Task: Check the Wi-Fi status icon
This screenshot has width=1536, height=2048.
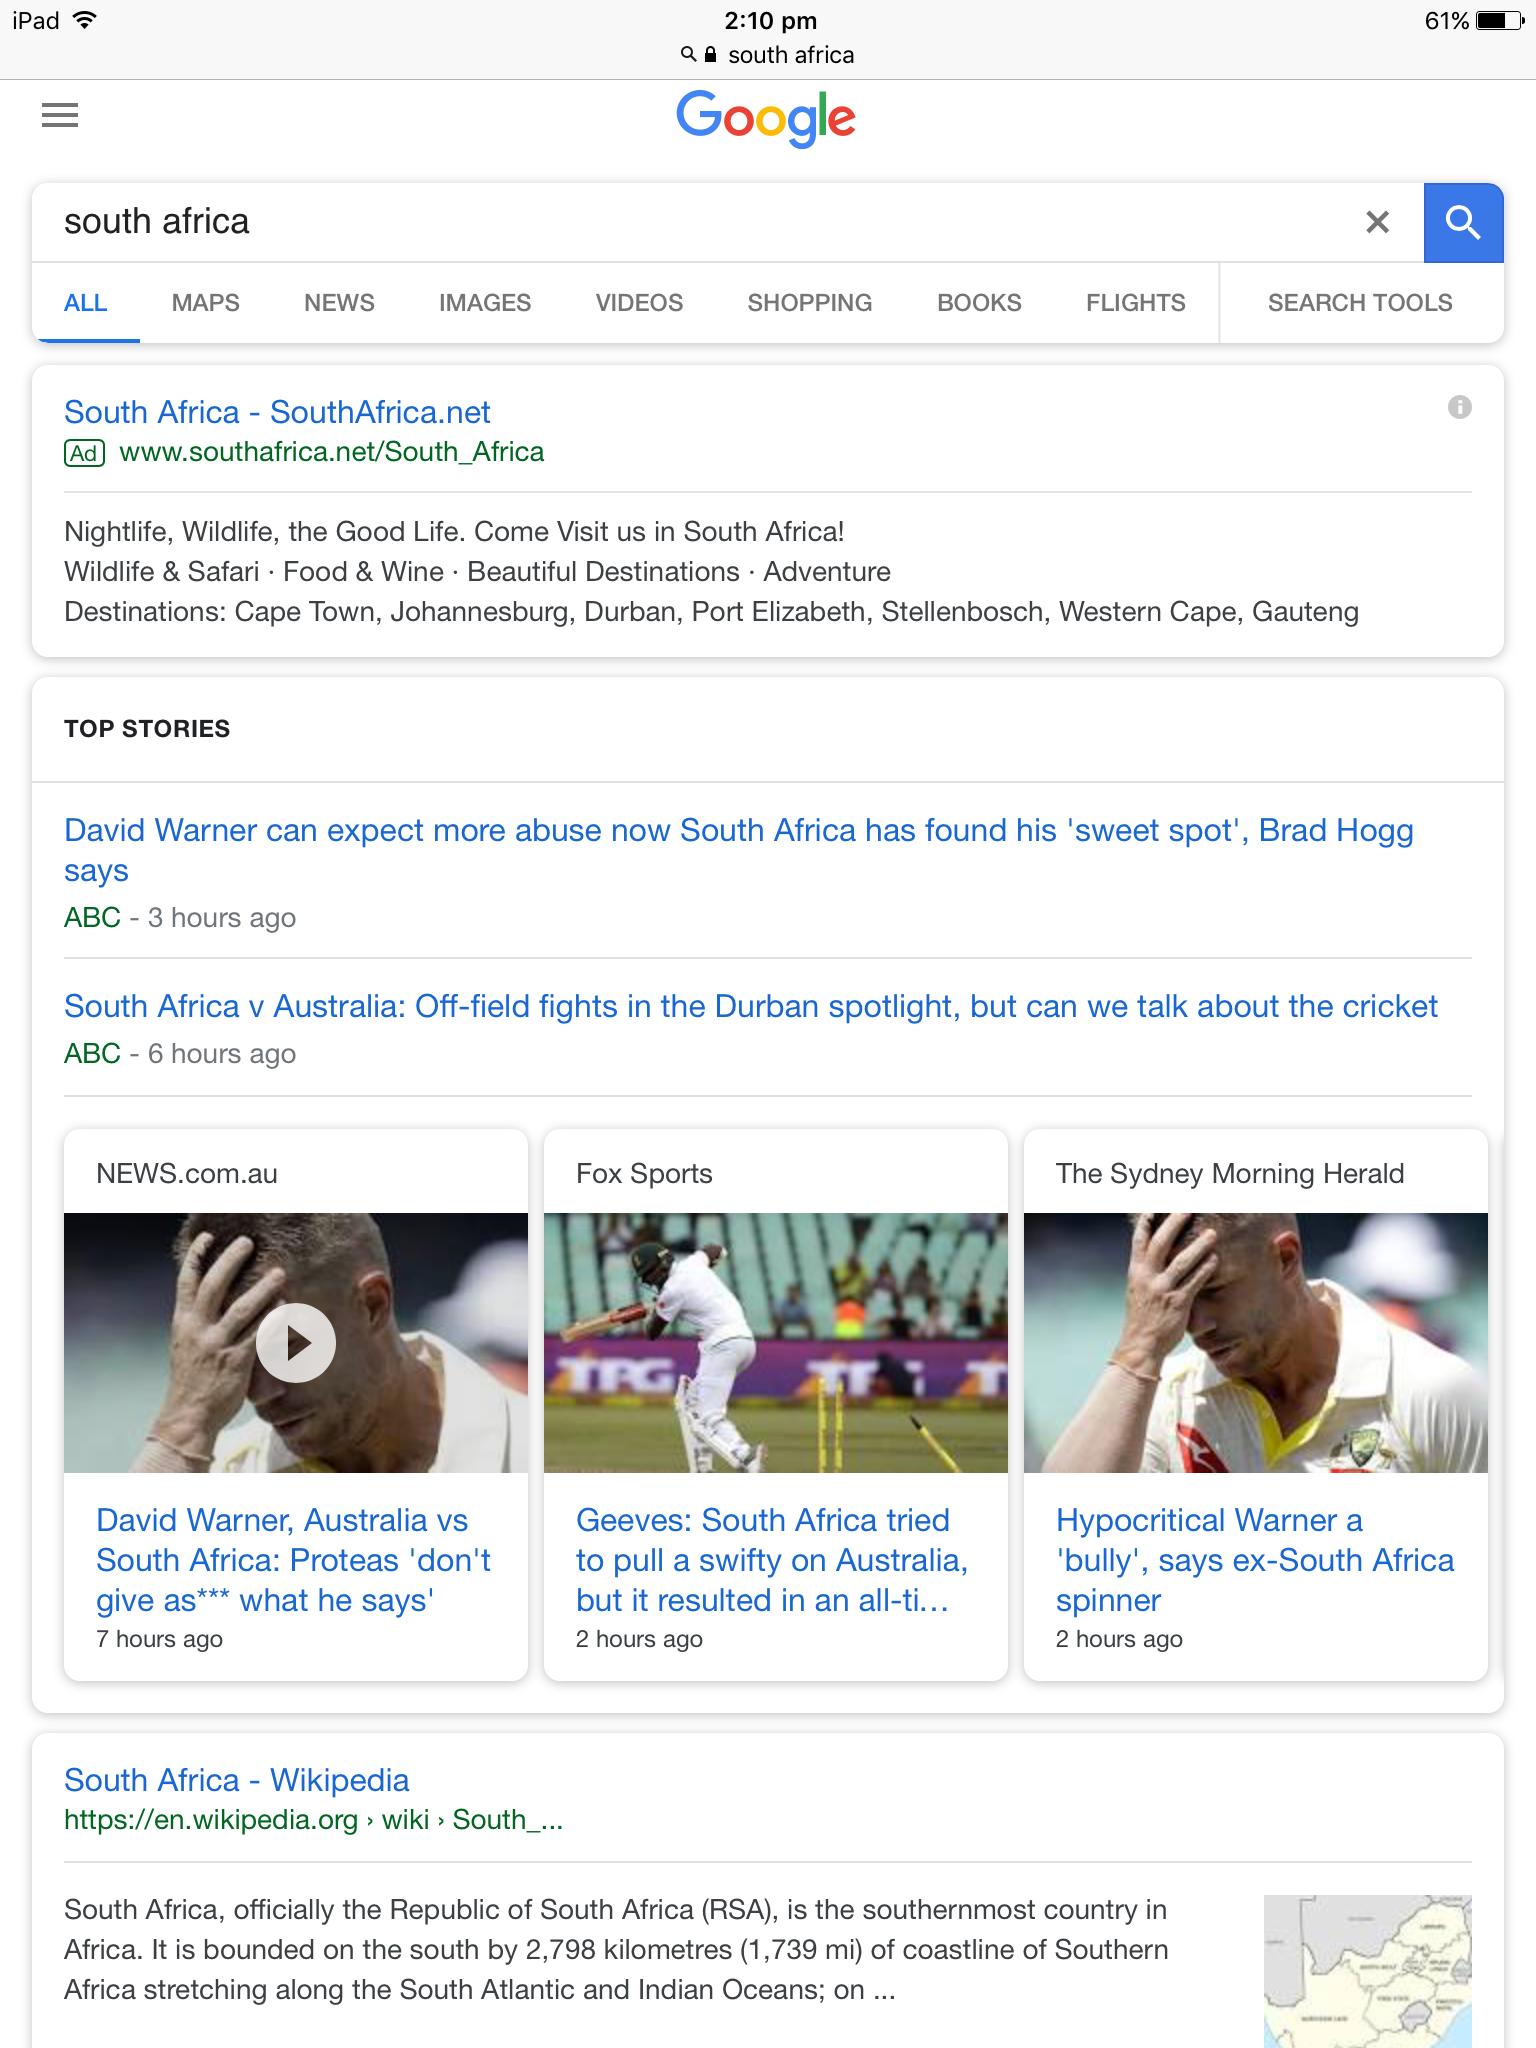Action: (x=85, y=20)
